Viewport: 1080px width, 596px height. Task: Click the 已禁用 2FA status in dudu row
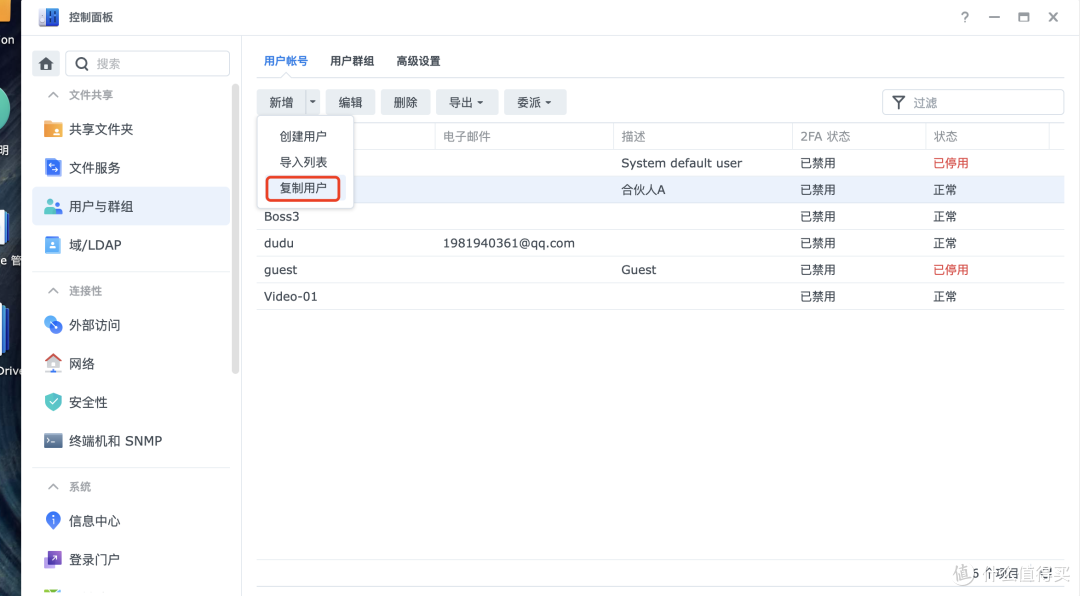click(x=818, y=243)
